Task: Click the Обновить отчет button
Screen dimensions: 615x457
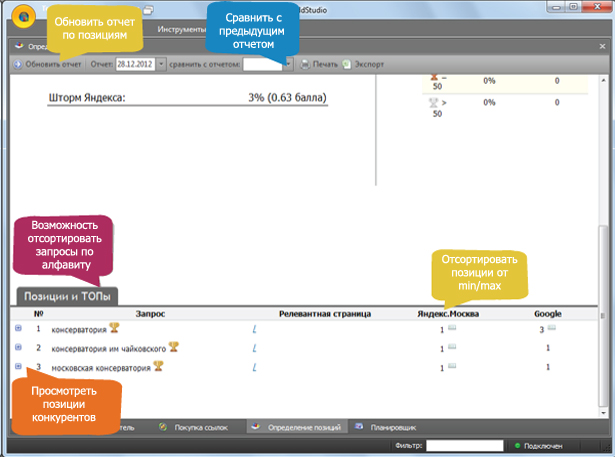Action: click(47, 64)
